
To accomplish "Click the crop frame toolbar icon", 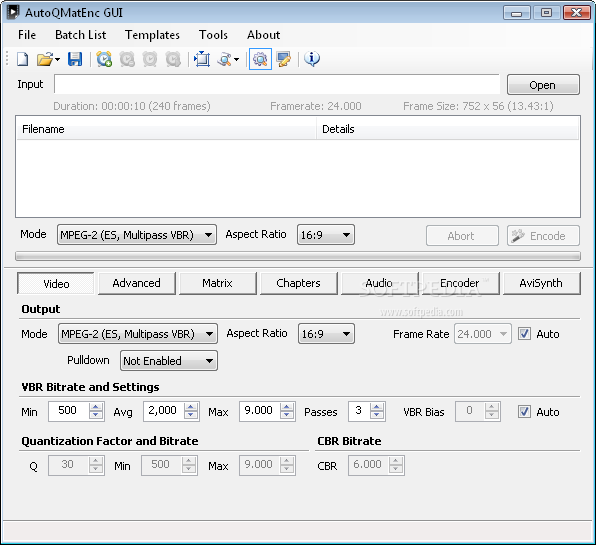I will (x=202, y=59).
